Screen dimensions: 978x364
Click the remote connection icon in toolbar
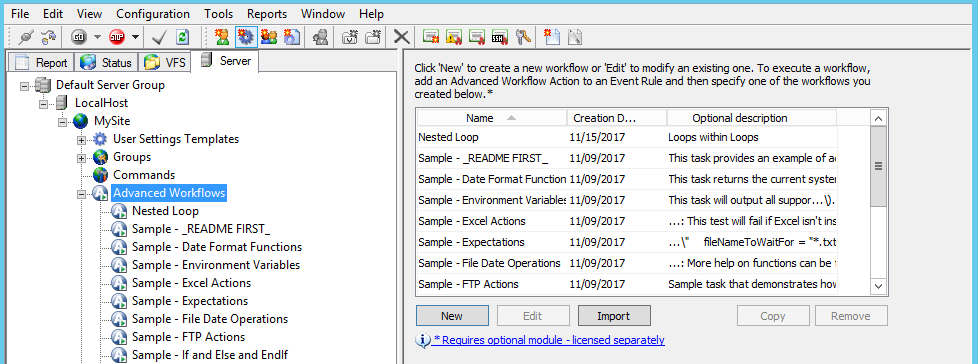click(48, 37)
